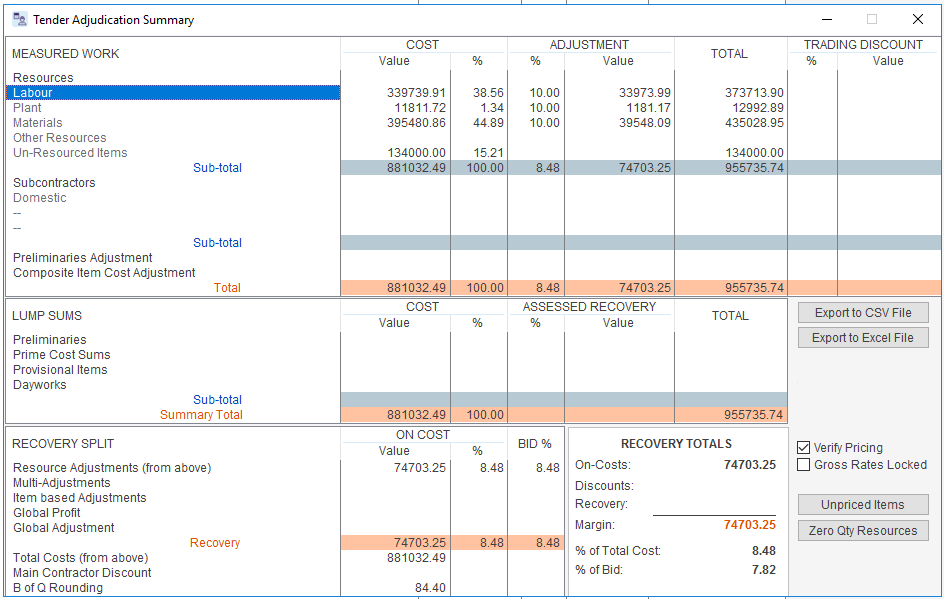Minimize the Tender Adjudication Summary window
The image size is (944, 599).
(x=827, y=19)
